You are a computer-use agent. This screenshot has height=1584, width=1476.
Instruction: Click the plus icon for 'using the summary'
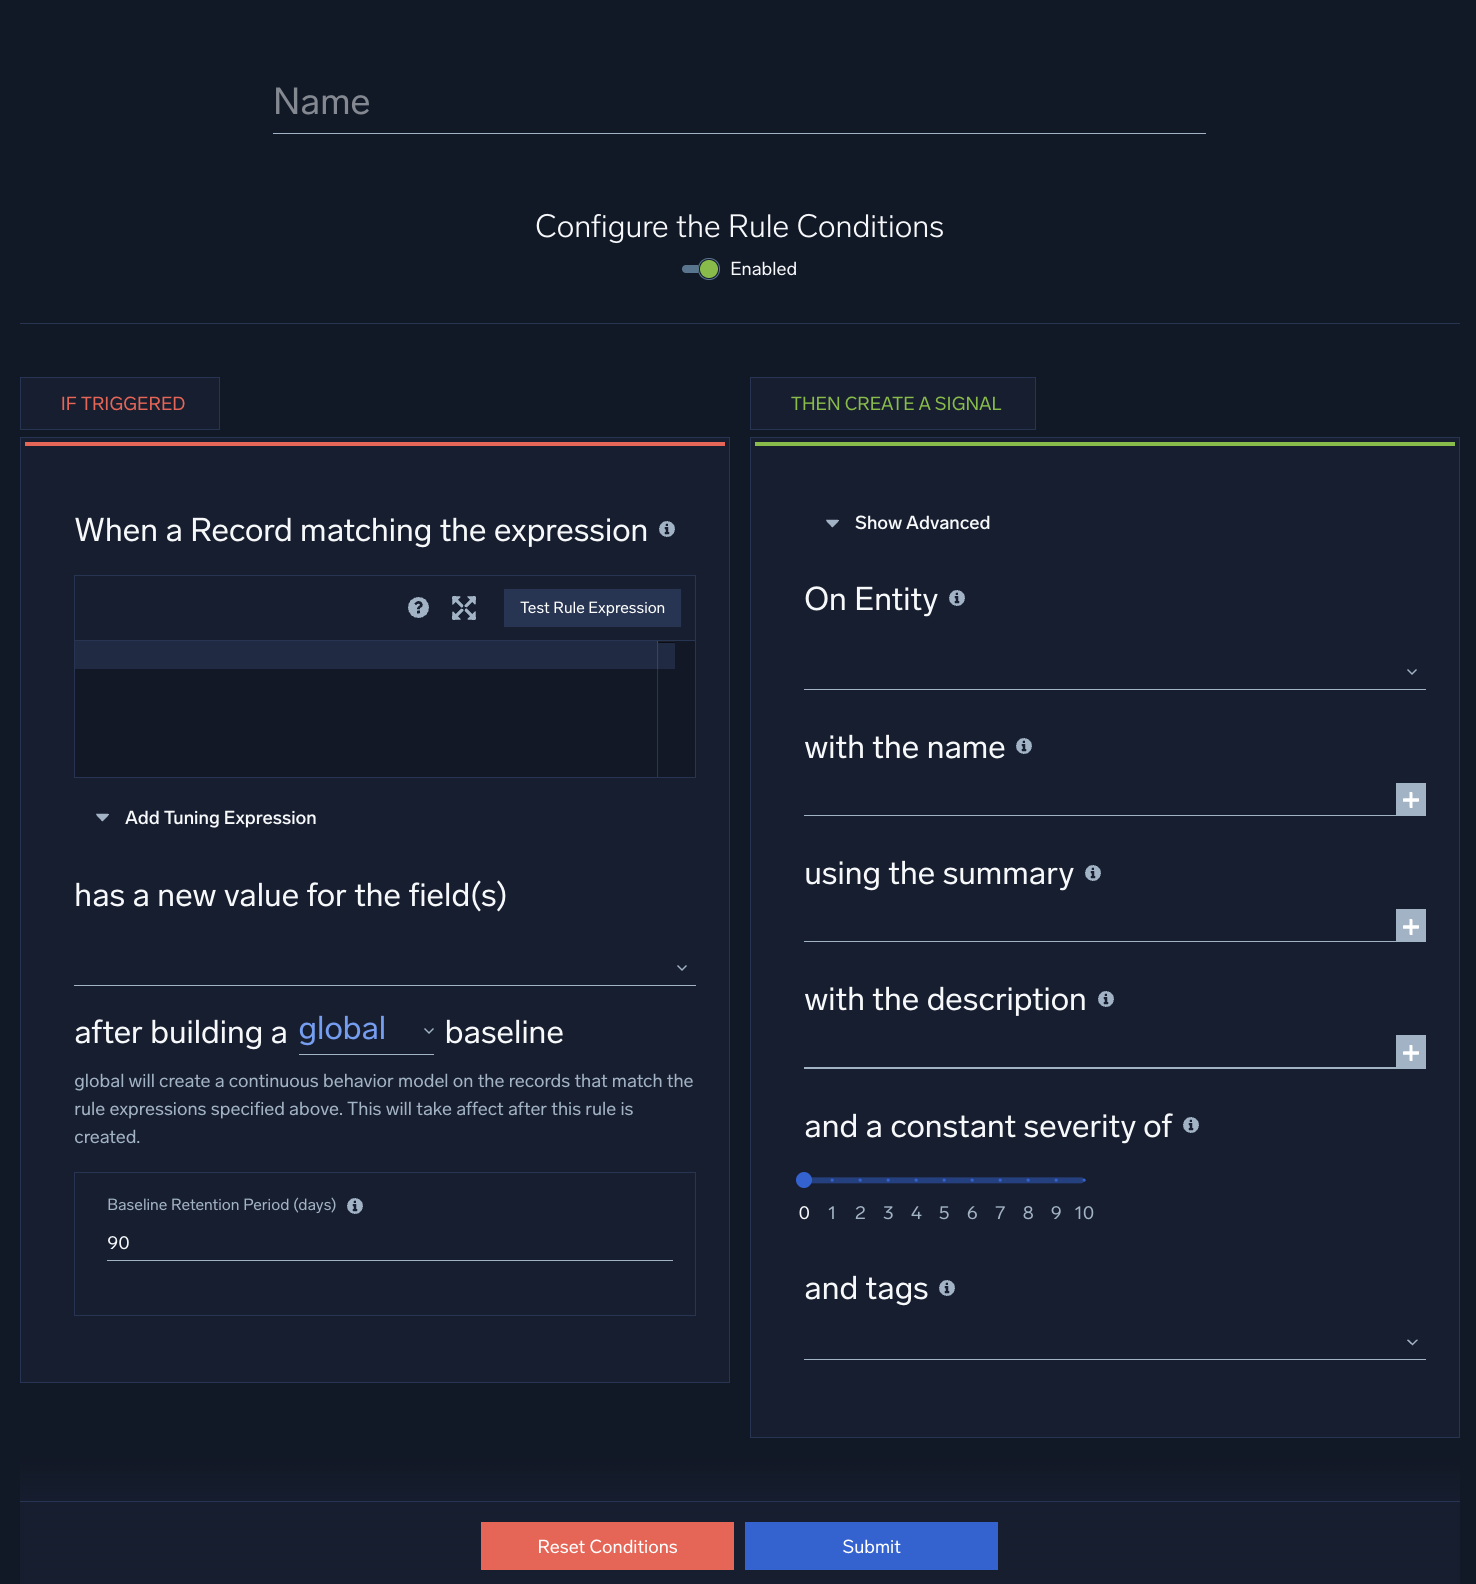[1410, 926]
